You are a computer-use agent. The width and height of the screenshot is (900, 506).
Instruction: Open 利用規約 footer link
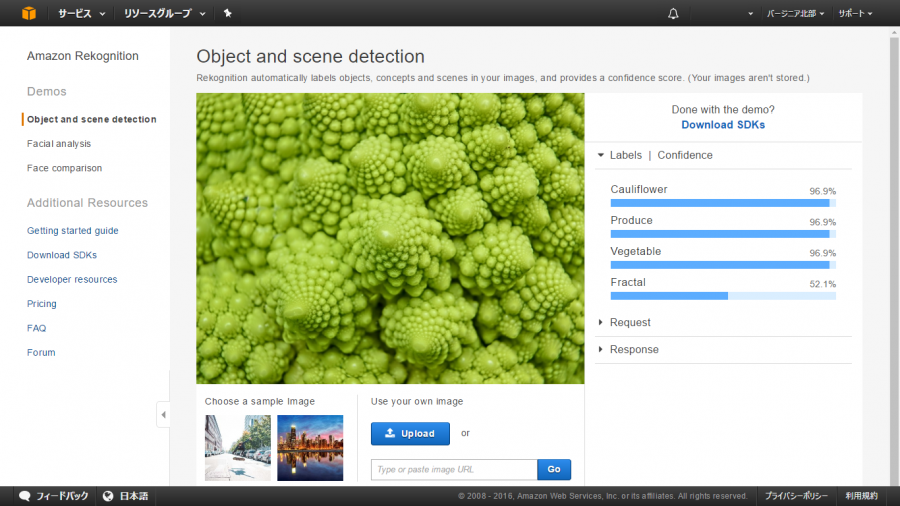click(861, 496)
